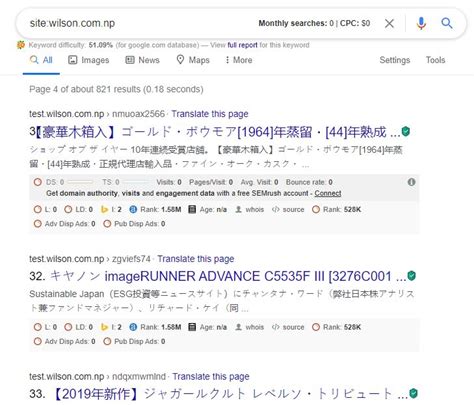This screenshot has width=474, height=405.
Task: Clear the search box with the X icon
Action: click(x=389, y=23)
